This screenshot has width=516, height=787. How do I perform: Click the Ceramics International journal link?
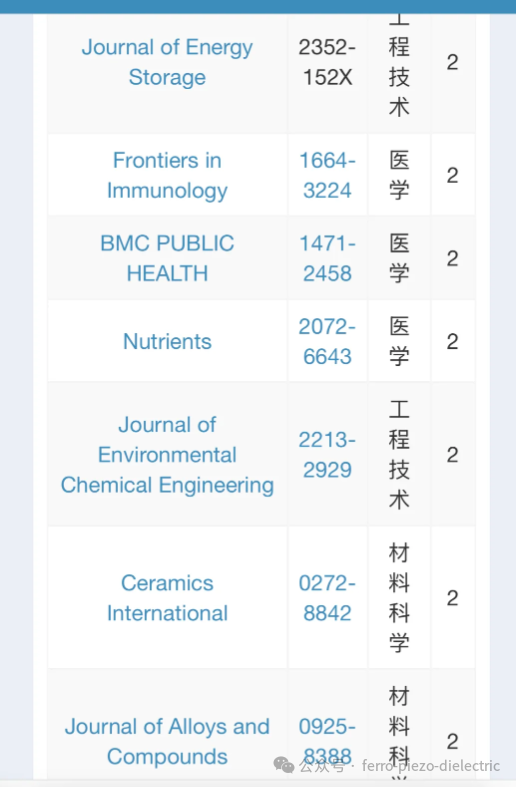167,598
